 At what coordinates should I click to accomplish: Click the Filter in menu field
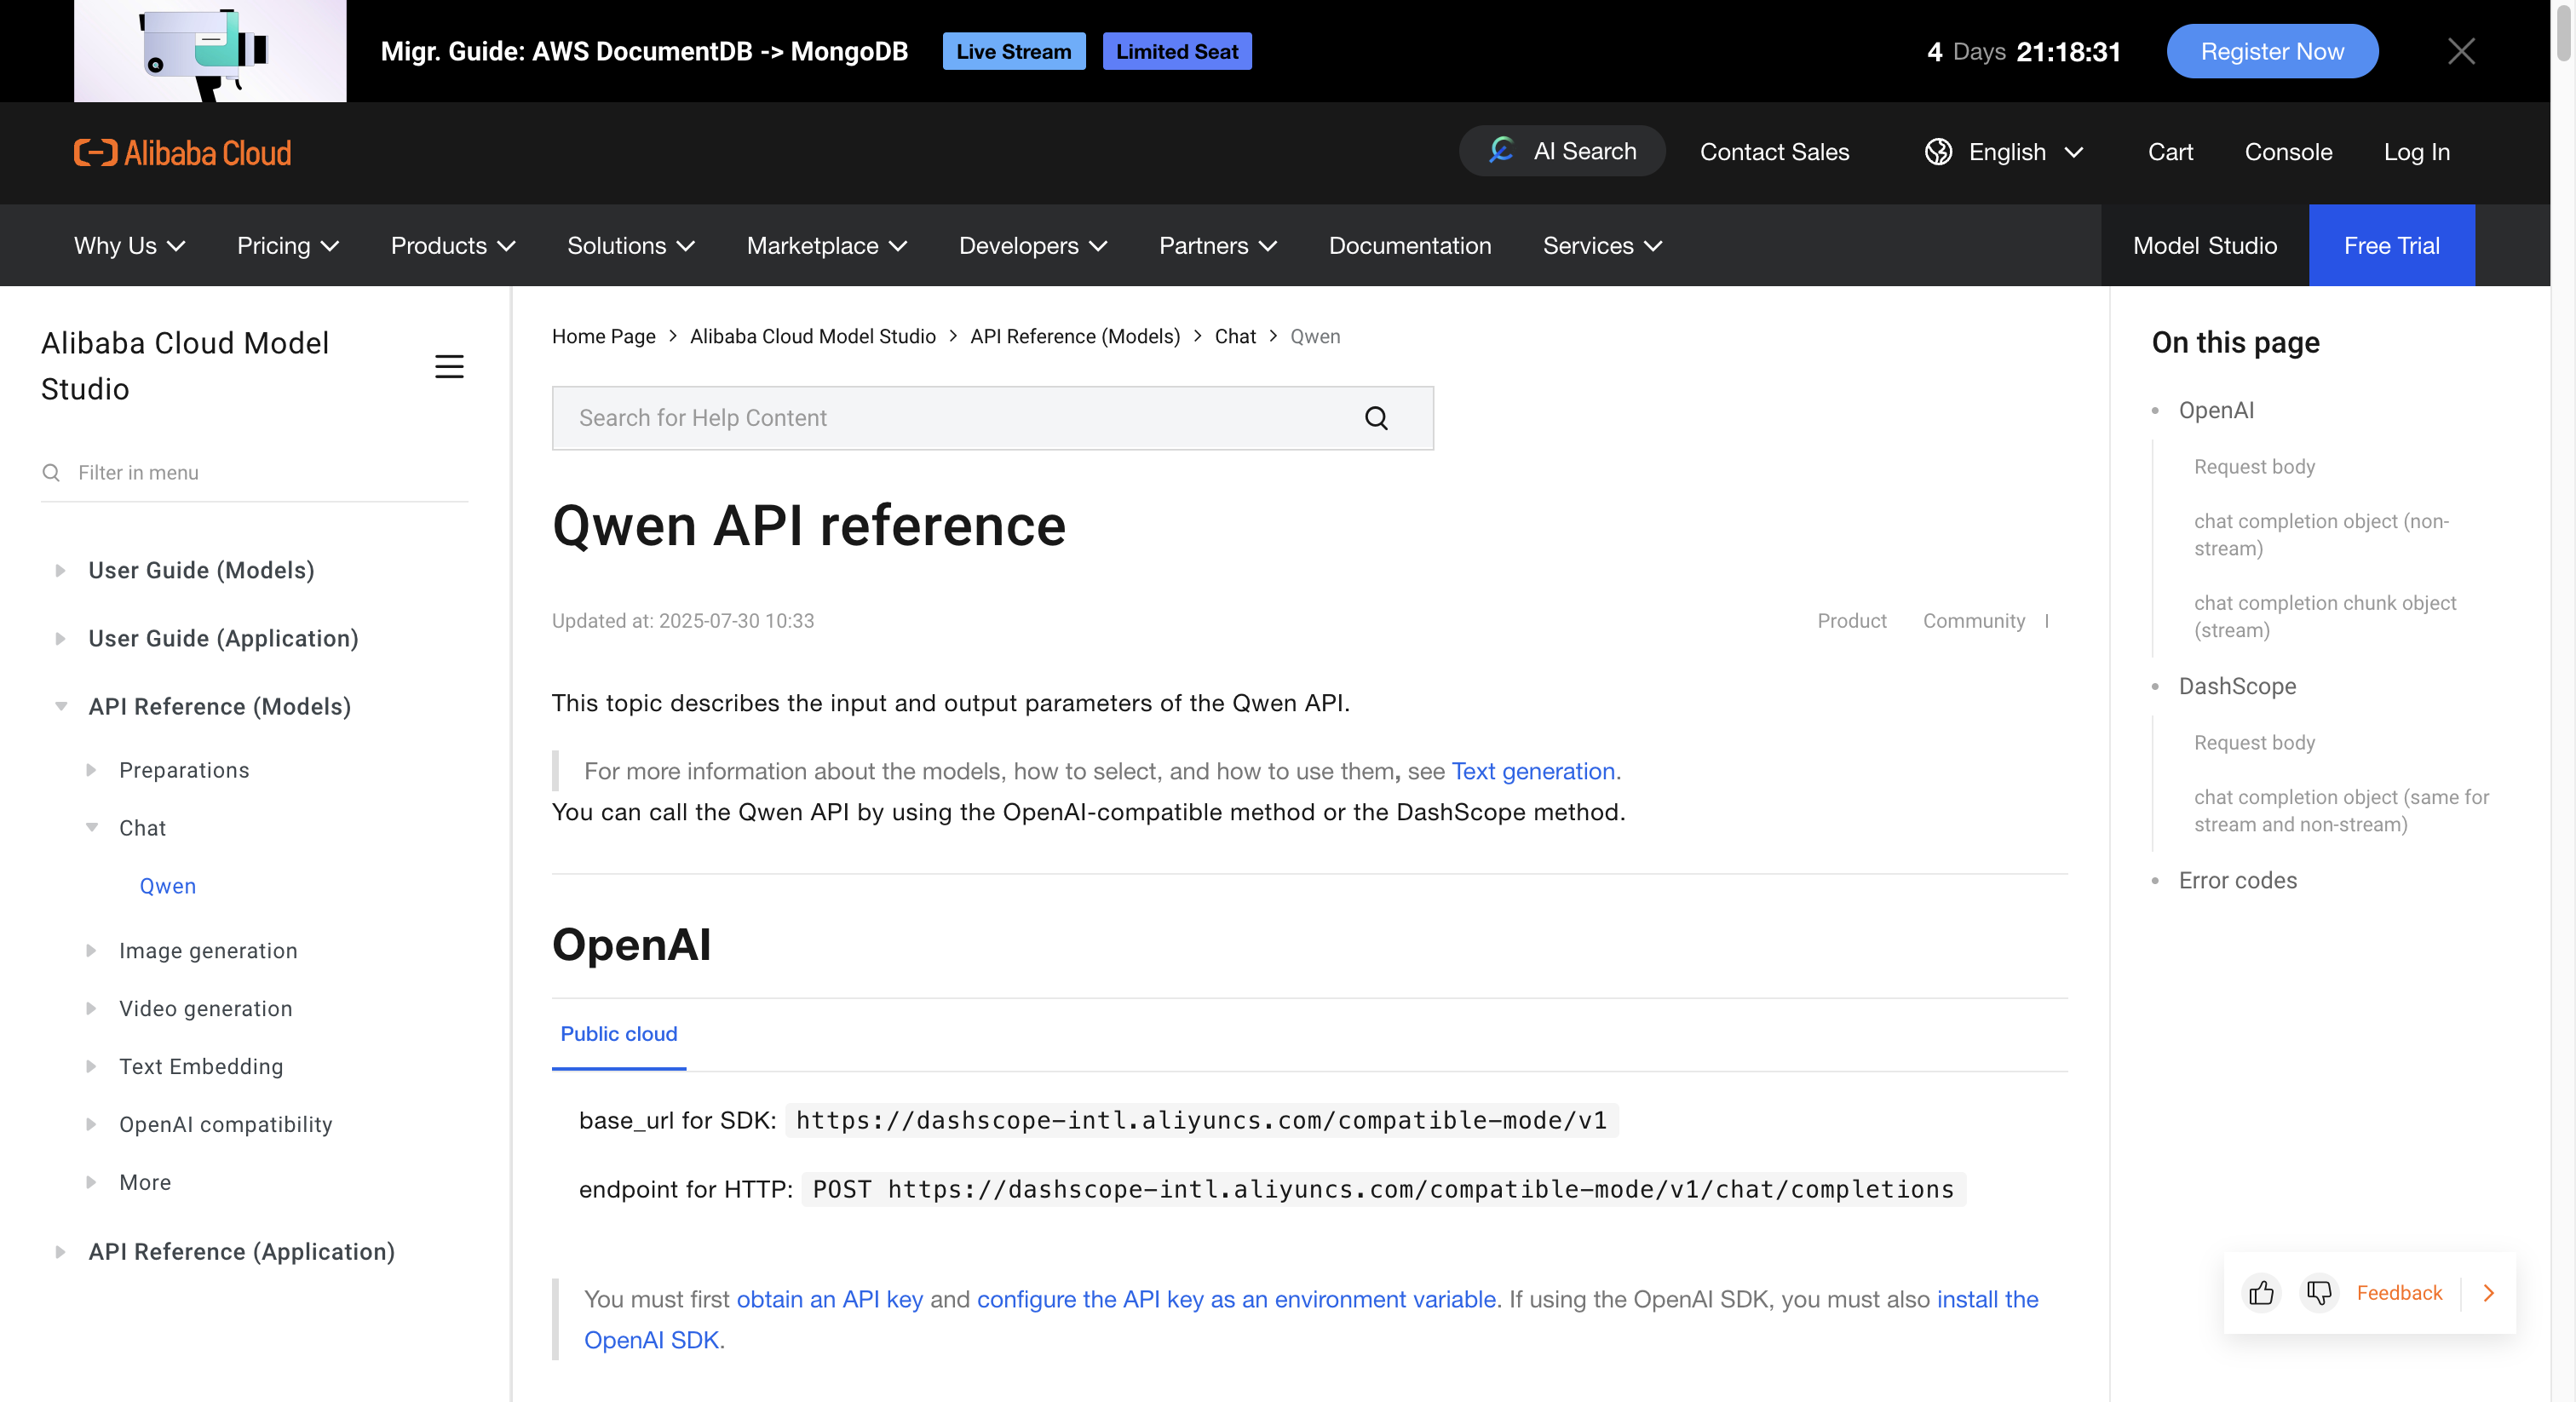pyautogui.click(x=254, y=472)
